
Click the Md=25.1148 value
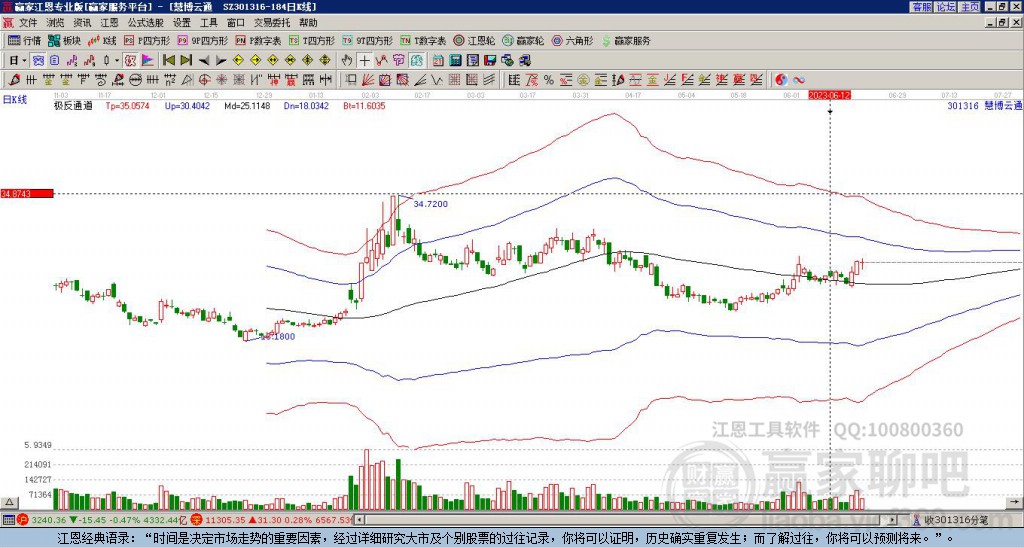point(247,105)
